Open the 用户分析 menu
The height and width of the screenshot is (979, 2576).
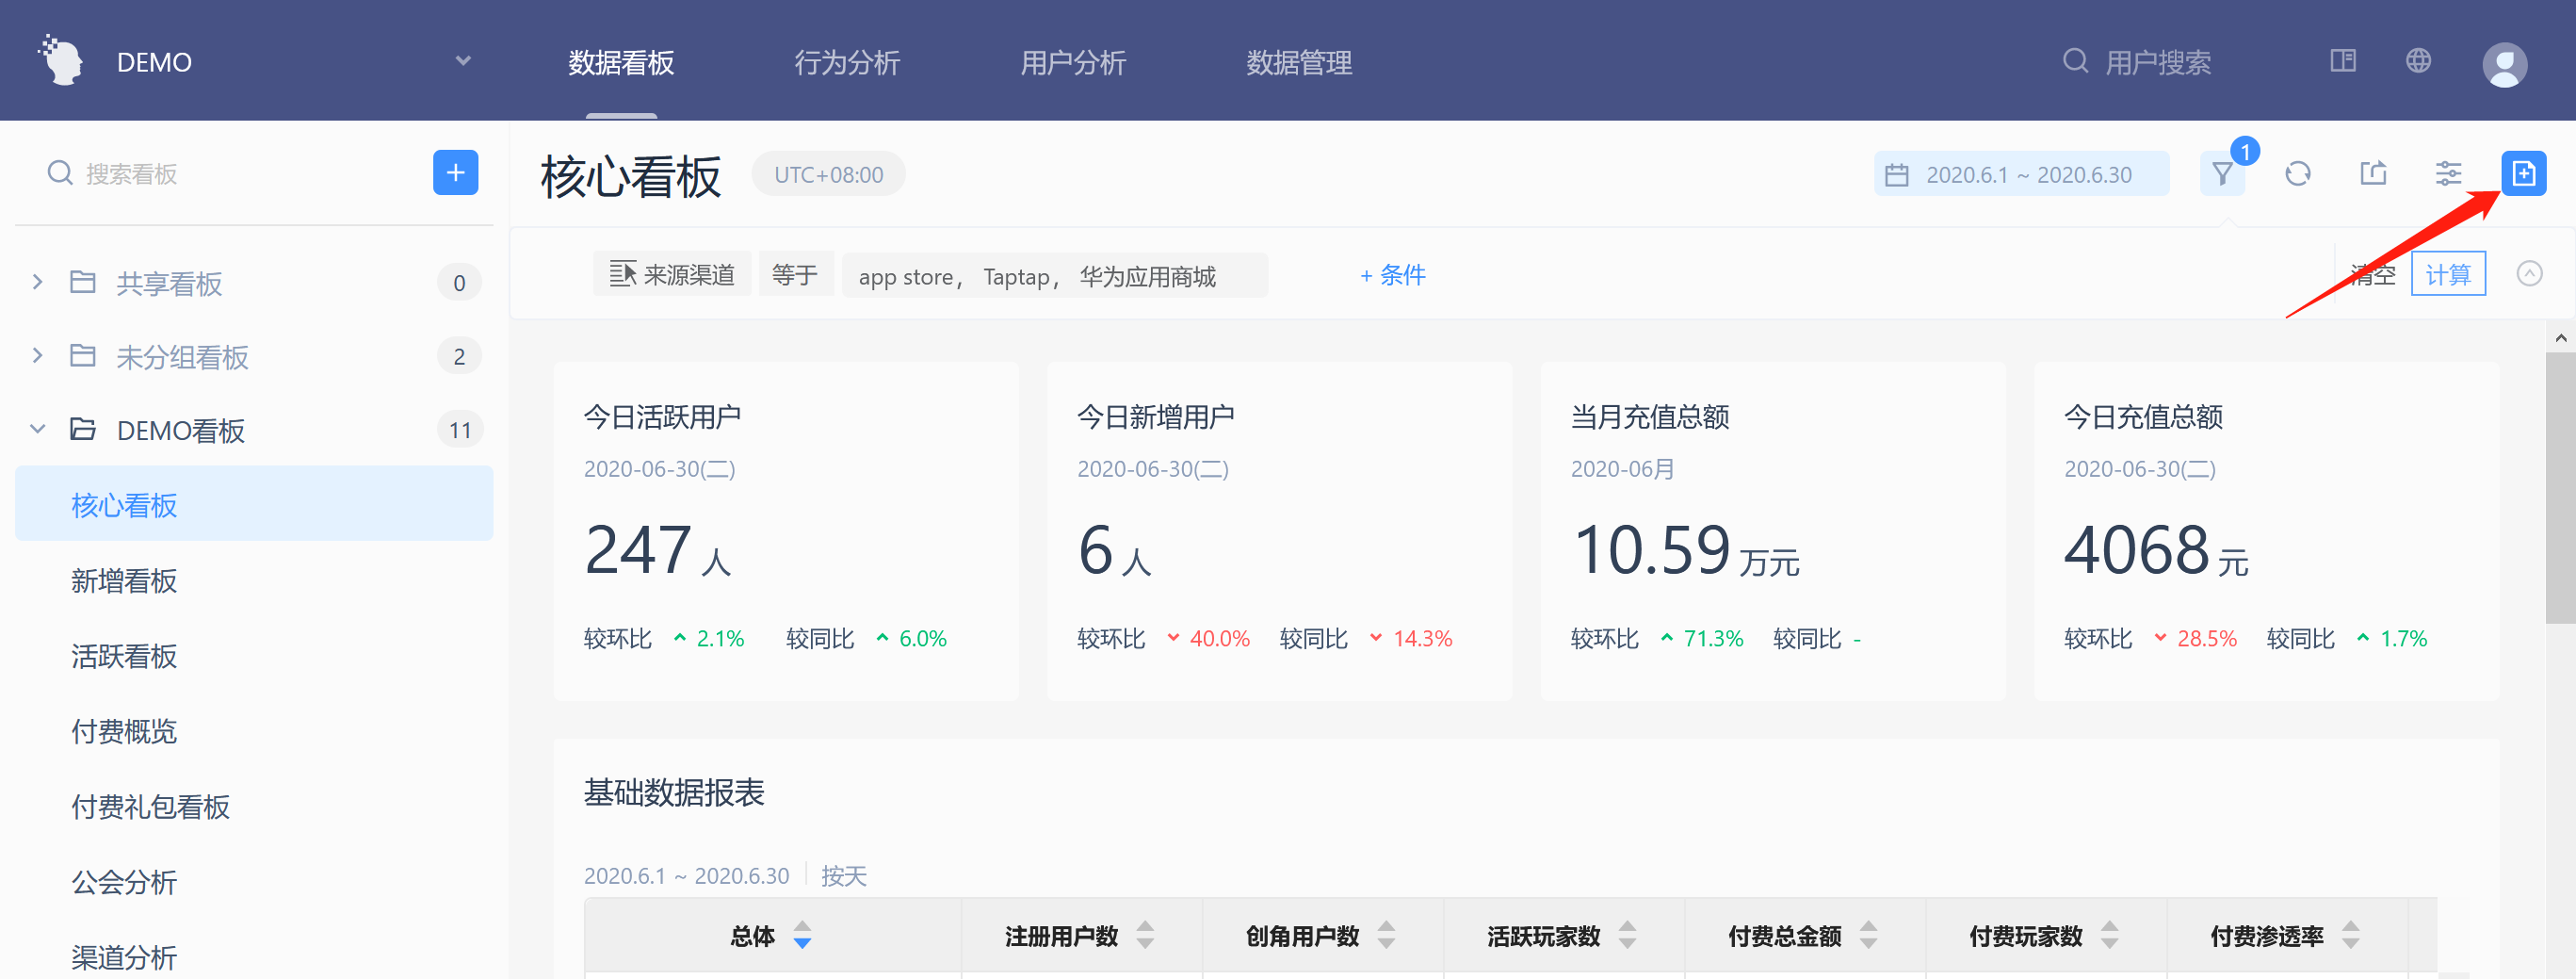point(1073,62)
